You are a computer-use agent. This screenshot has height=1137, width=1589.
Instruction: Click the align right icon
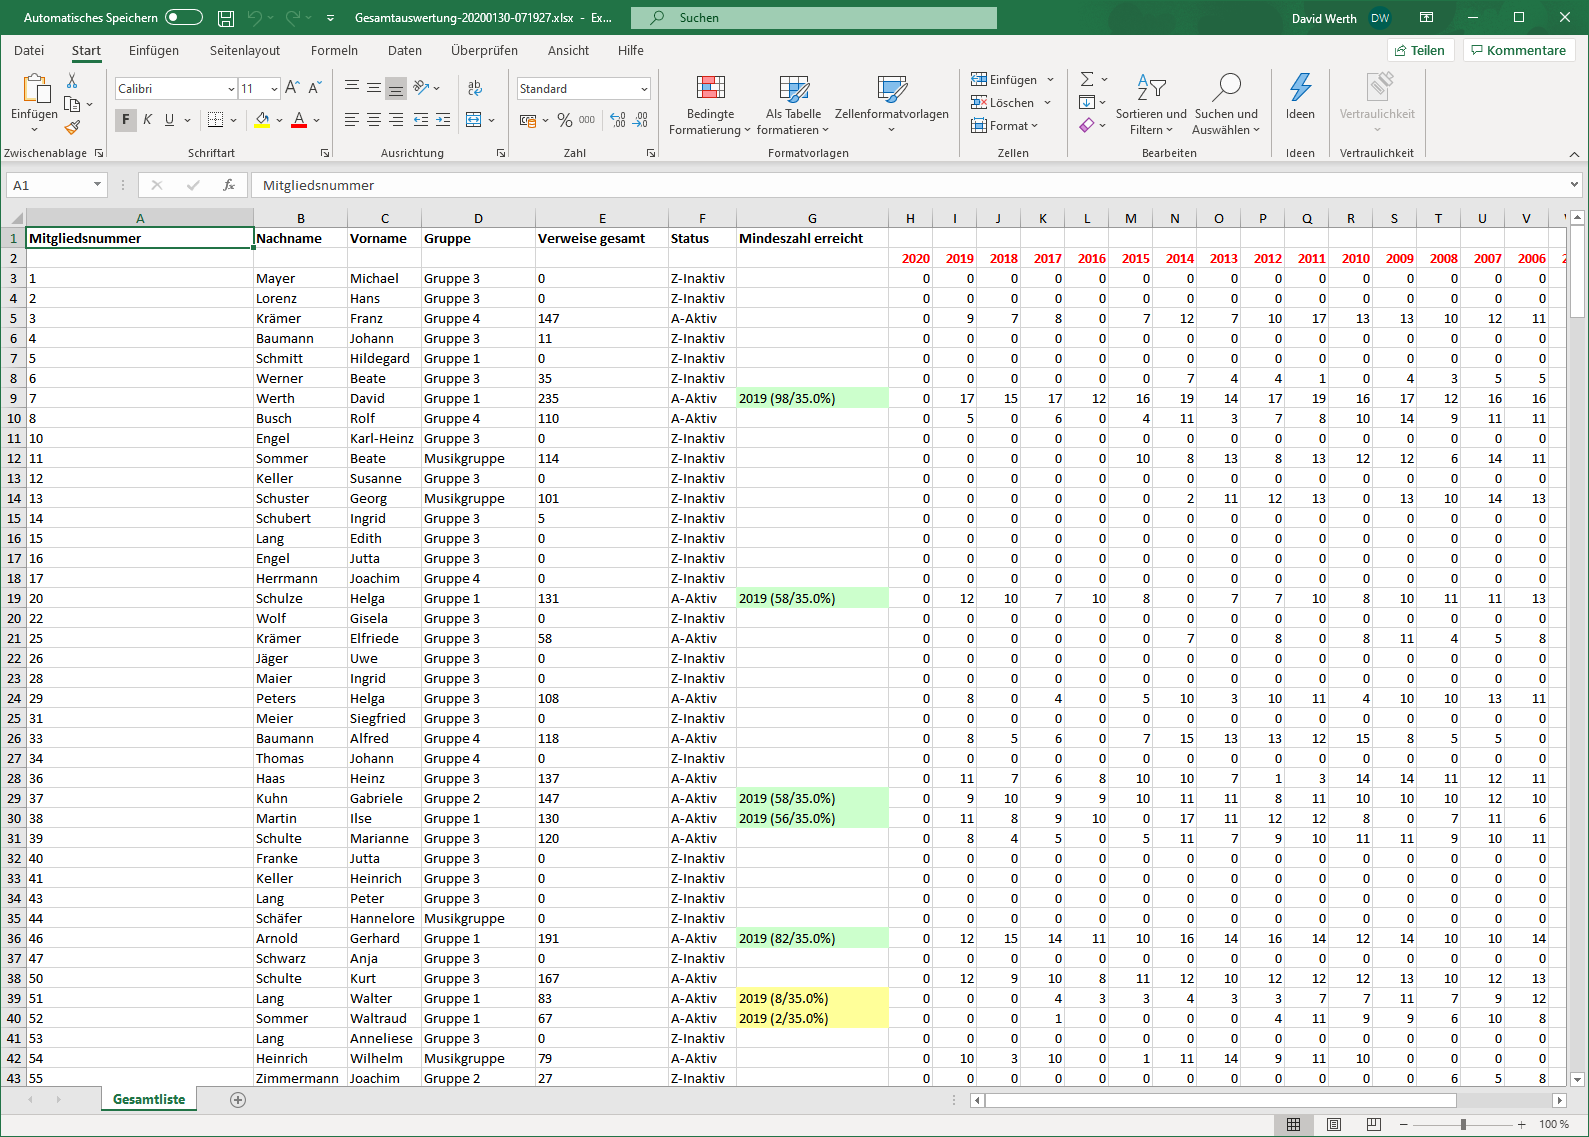(396, 120)
